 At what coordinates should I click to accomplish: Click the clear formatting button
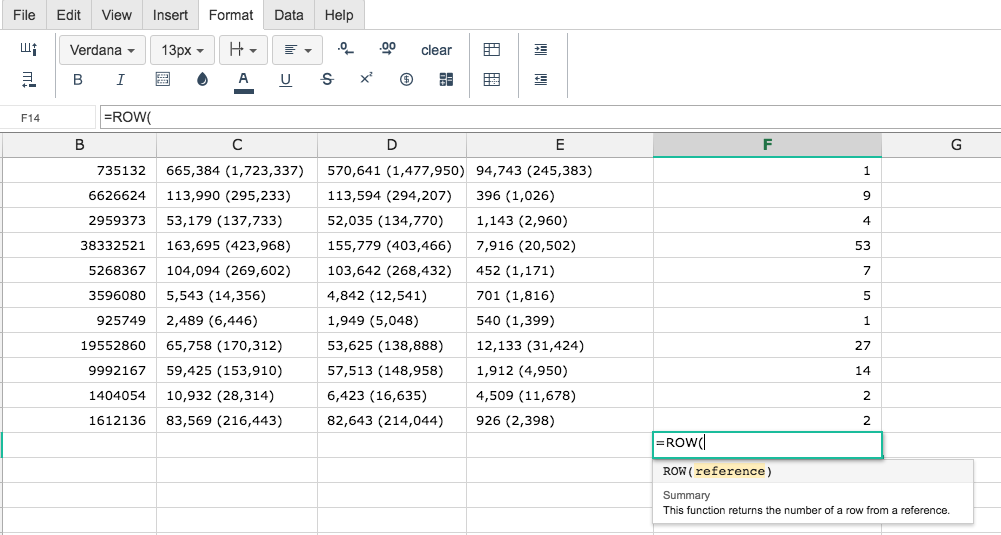click(x=436, y=50)
